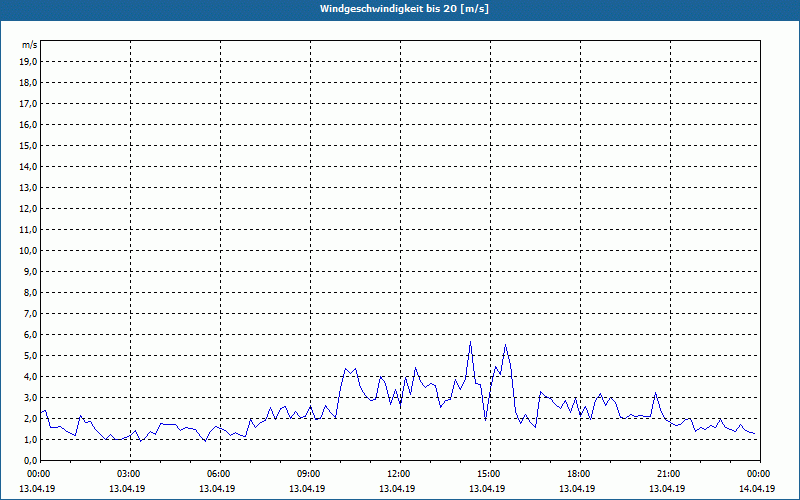Click the '14,0' y-axis value
The height and width of the screenshot is (500, 800).
(x=28, y=166)
